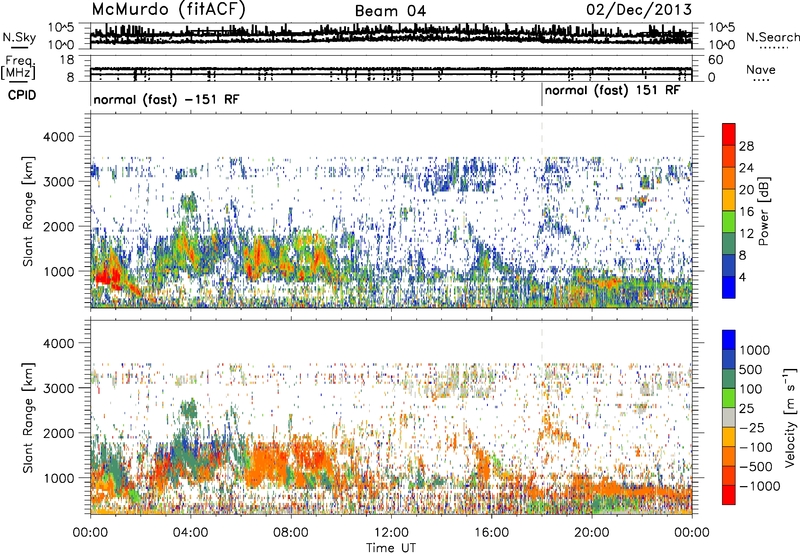The height and width of the screenshot is (554, 800).
Task: Click the 04:00 time tick label
Action: click(x=190, y=533)
